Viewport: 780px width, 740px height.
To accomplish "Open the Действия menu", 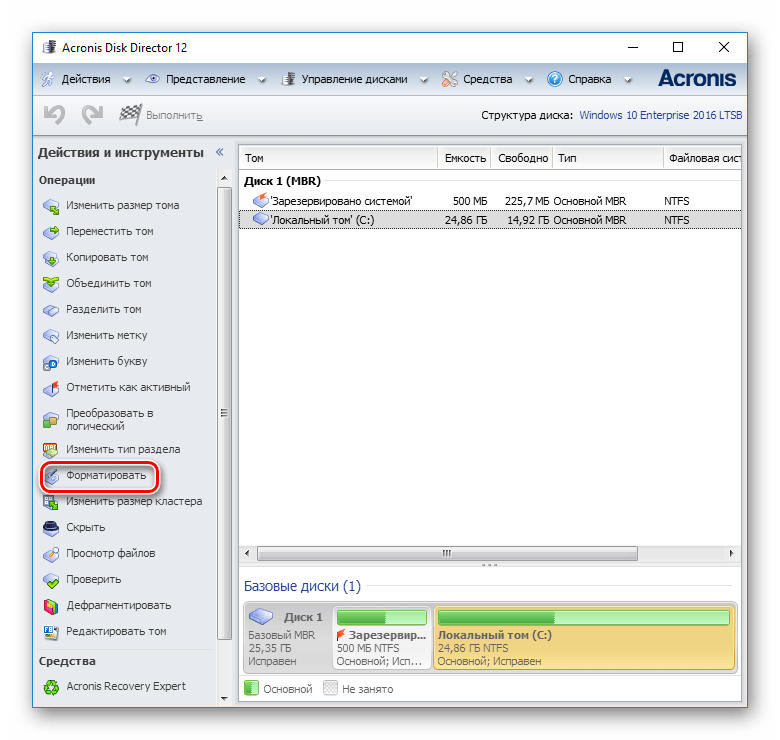I will tap(86, 79).
